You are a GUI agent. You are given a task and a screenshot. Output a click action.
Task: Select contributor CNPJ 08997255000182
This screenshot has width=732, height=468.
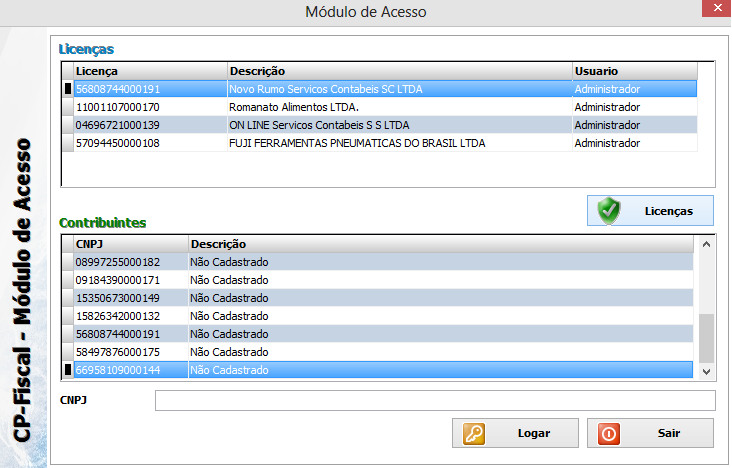click(x=118, y=262)
